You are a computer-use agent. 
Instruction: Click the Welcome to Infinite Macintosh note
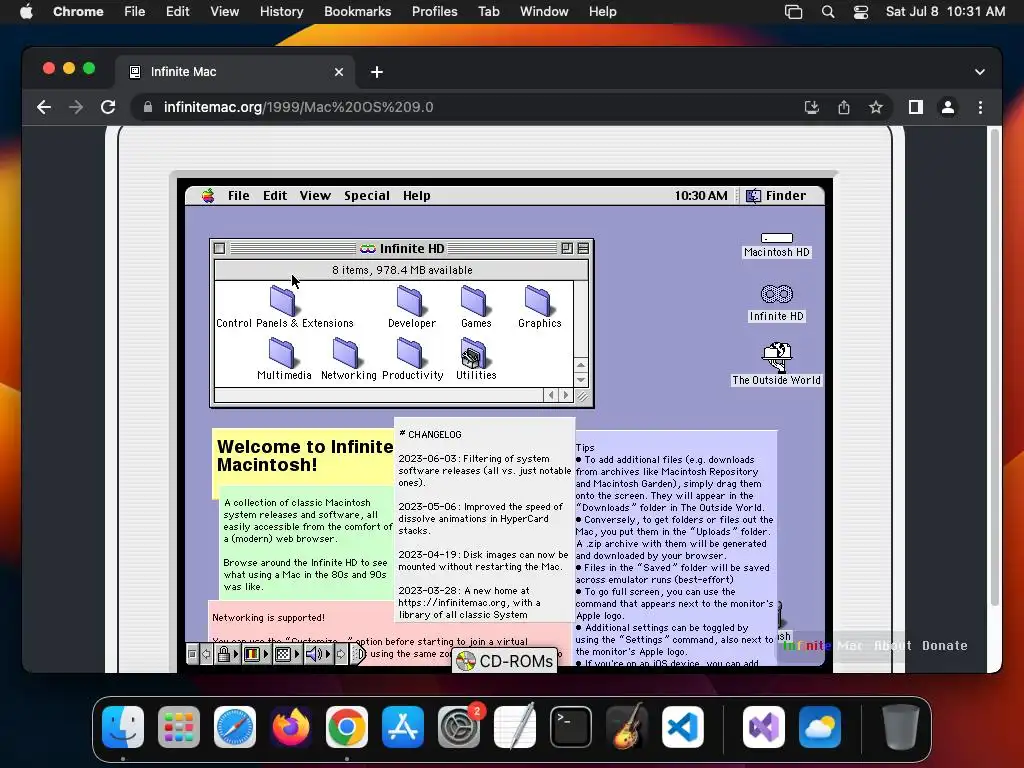(x=305, y=455)
